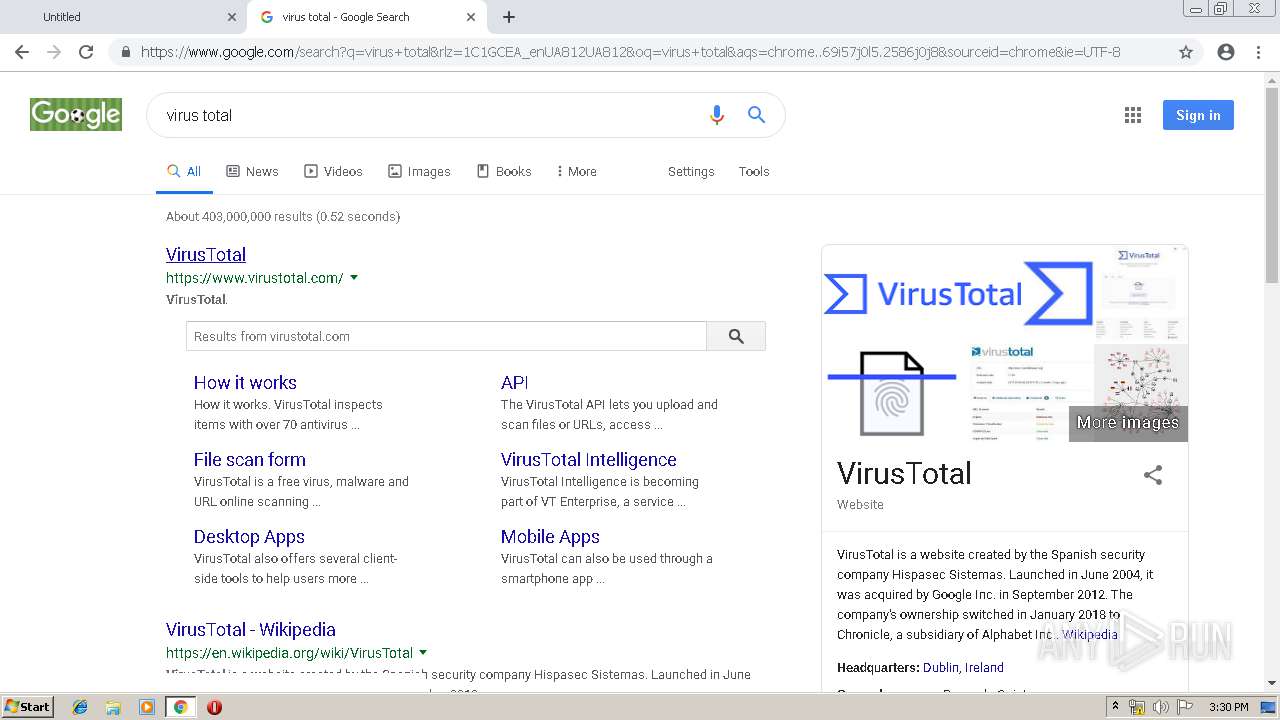Image resolution: width=1280 pixels, height=720 pixels.
Task: Open the File scan form sitelink
Action: pos(250,460)
